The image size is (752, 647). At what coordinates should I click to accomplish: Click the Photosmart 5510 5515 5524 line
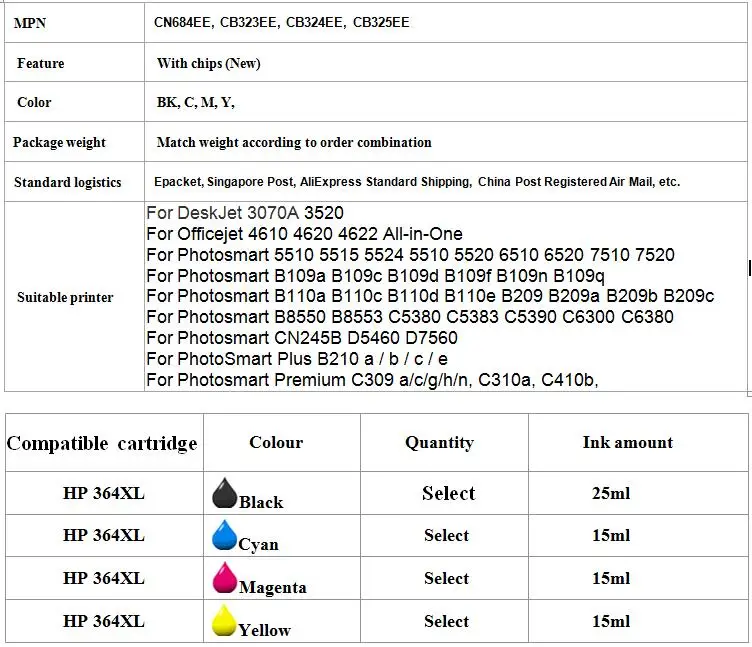click(411, 255)
